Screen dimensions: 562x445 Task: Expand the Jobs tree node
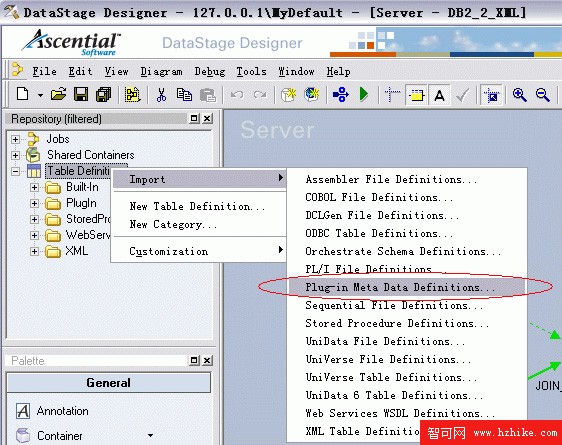pos(15,139)
